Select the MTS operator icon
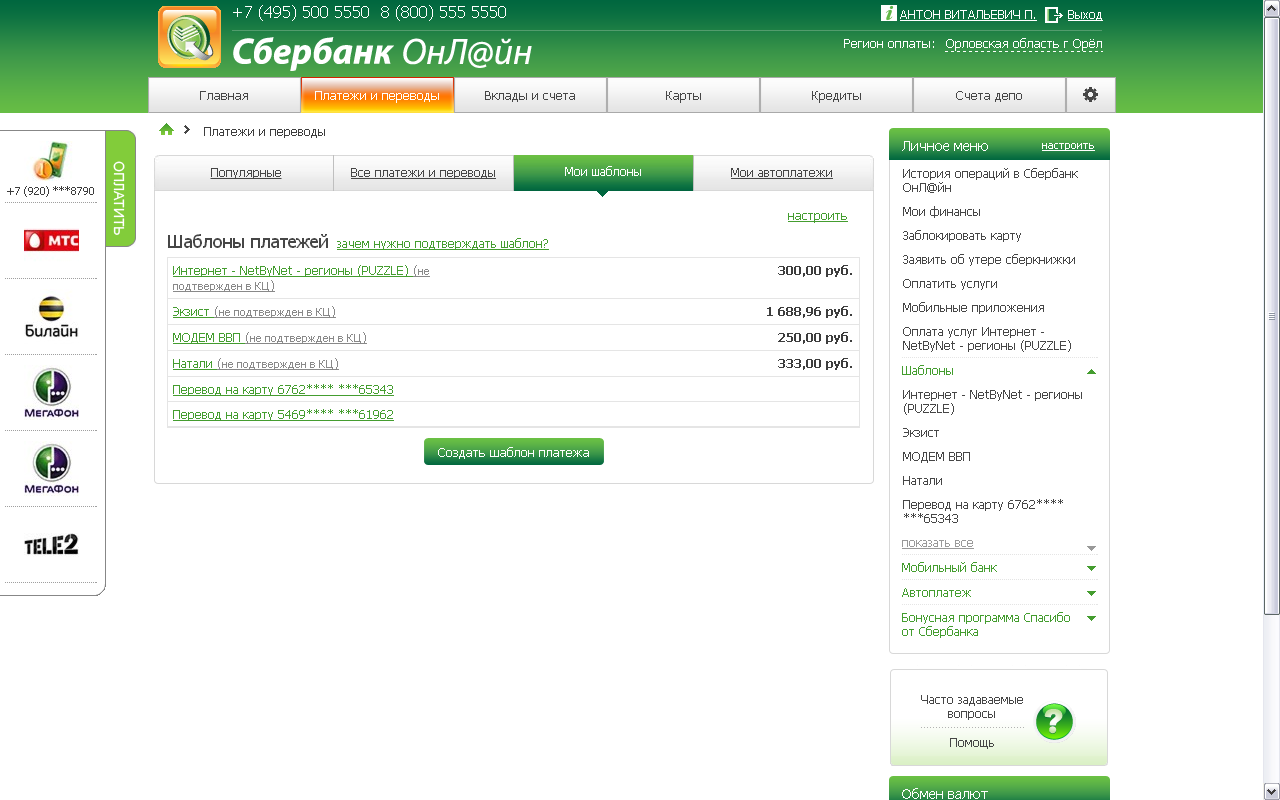 (51, 240)
